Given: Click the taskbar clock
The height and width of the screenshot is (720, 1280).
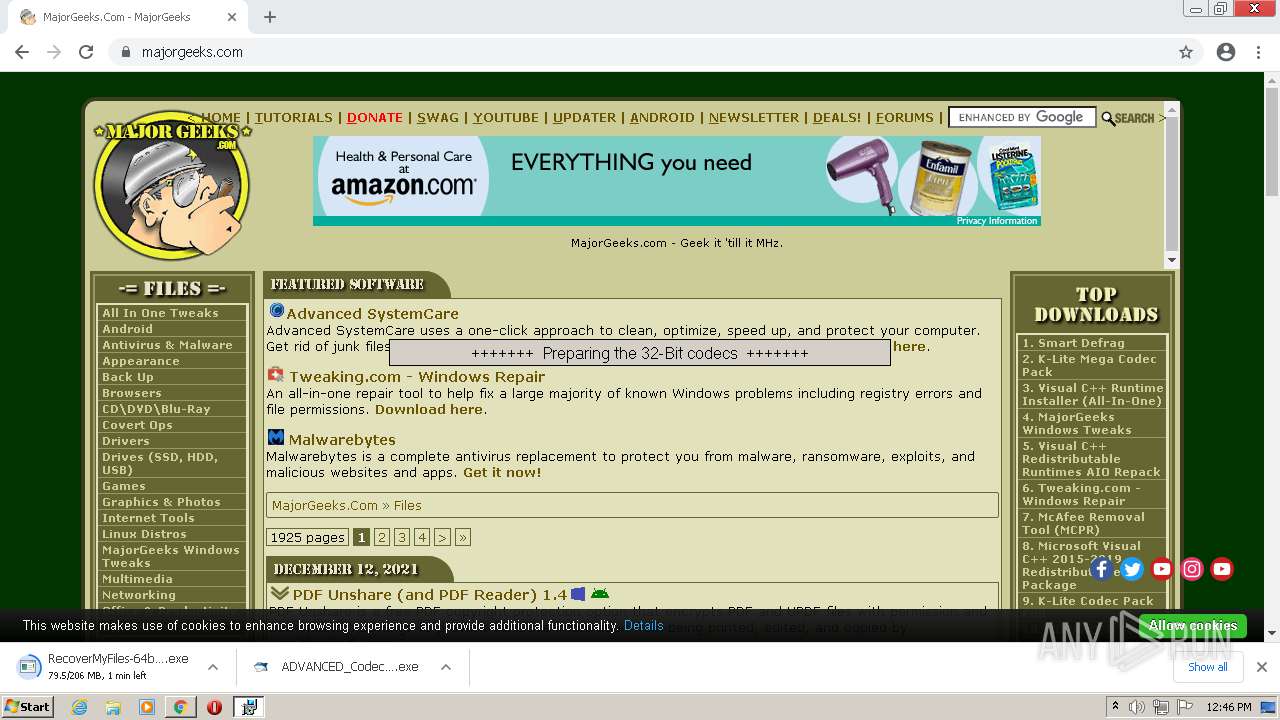Looking at the screenshot, I should (1229, 707).
